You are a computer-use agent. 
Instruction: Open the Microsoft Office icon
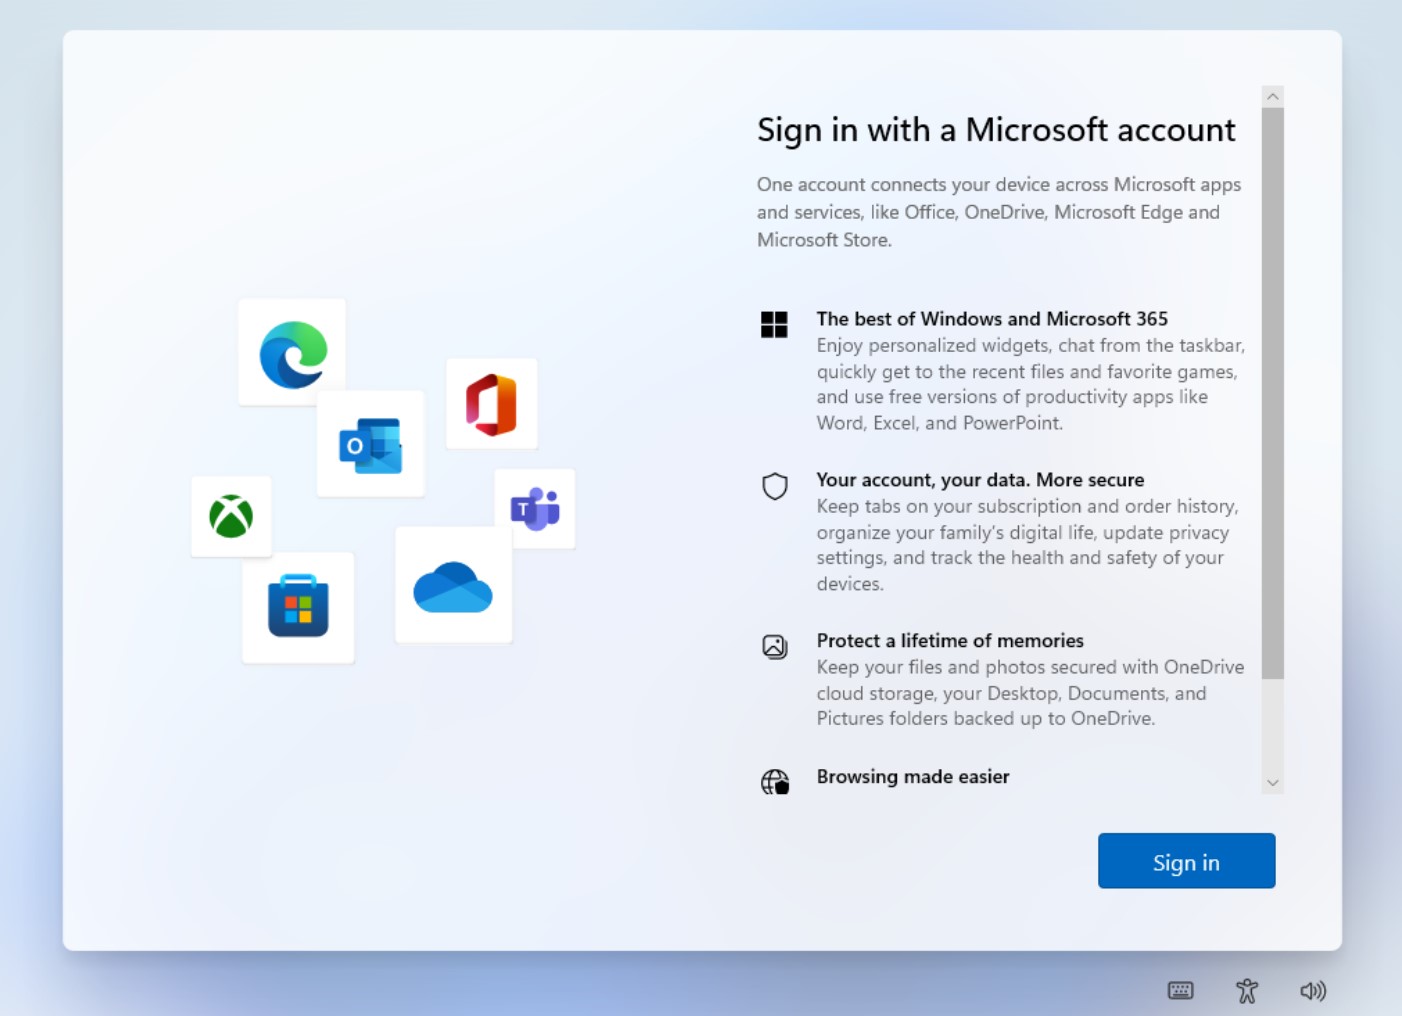click(491, 403)
